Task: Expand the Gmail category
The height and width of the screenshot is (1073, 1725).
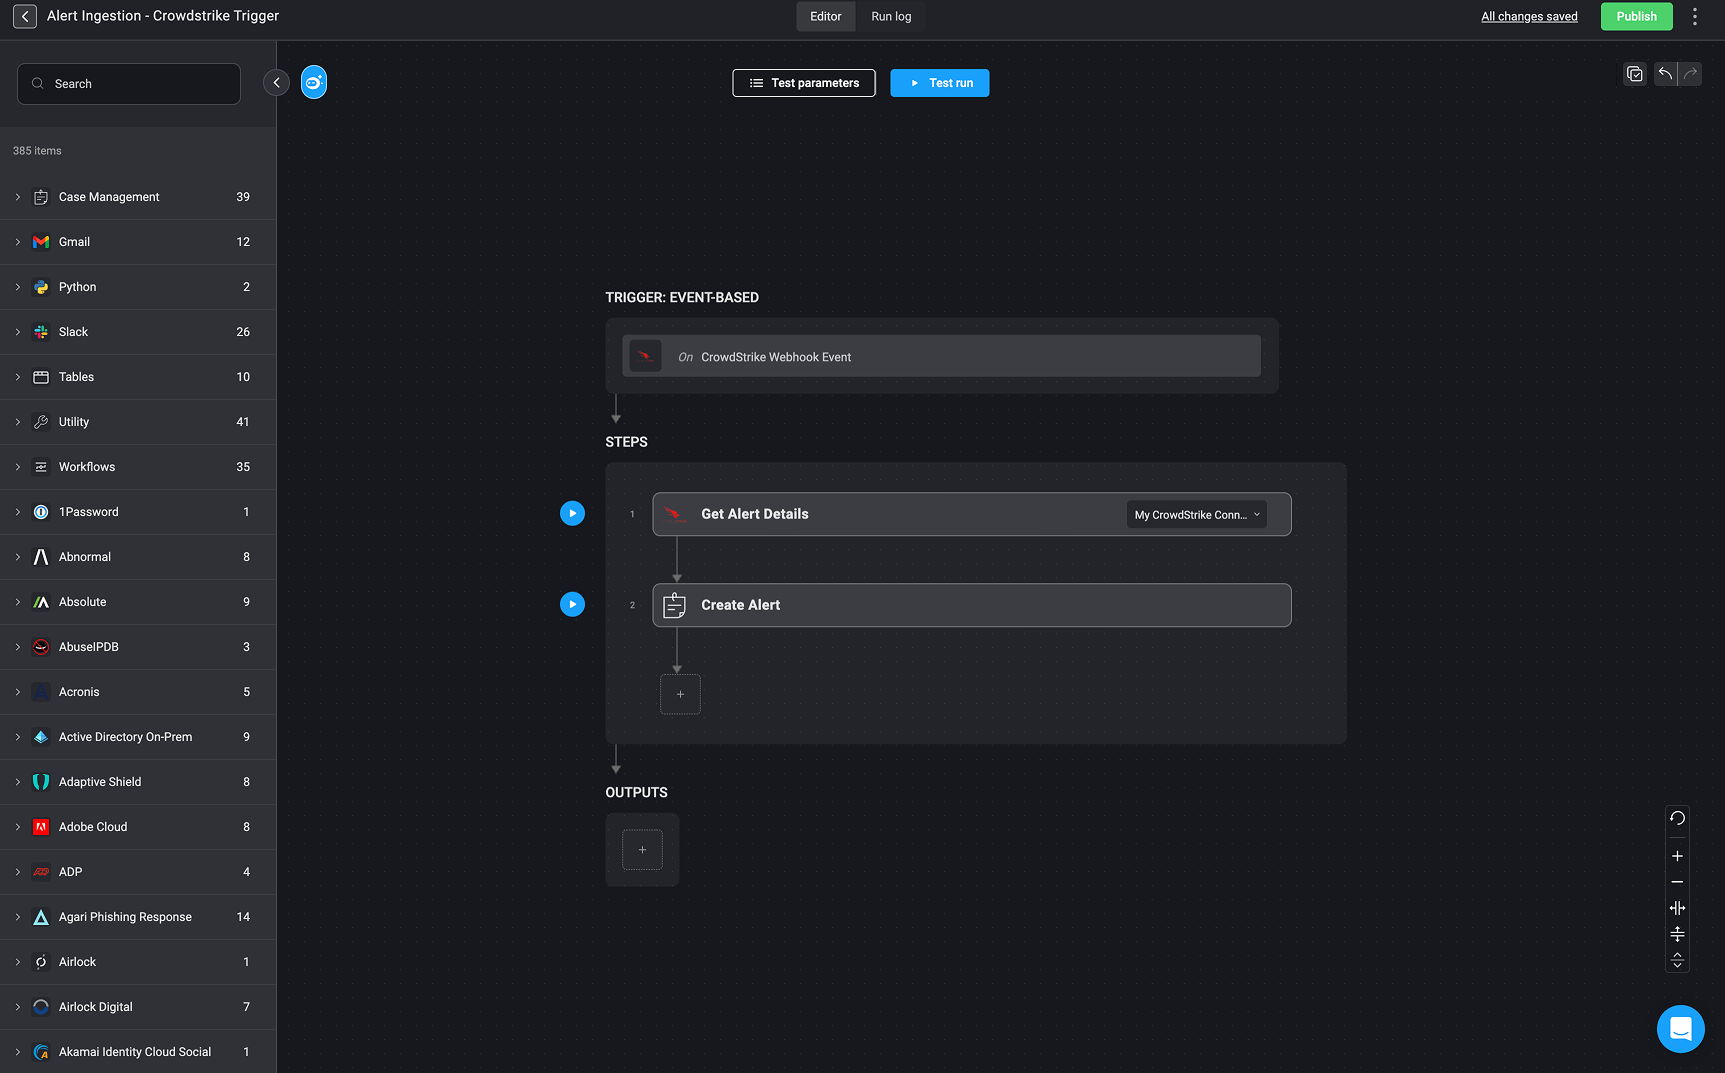Action: (x=18, y=242)
